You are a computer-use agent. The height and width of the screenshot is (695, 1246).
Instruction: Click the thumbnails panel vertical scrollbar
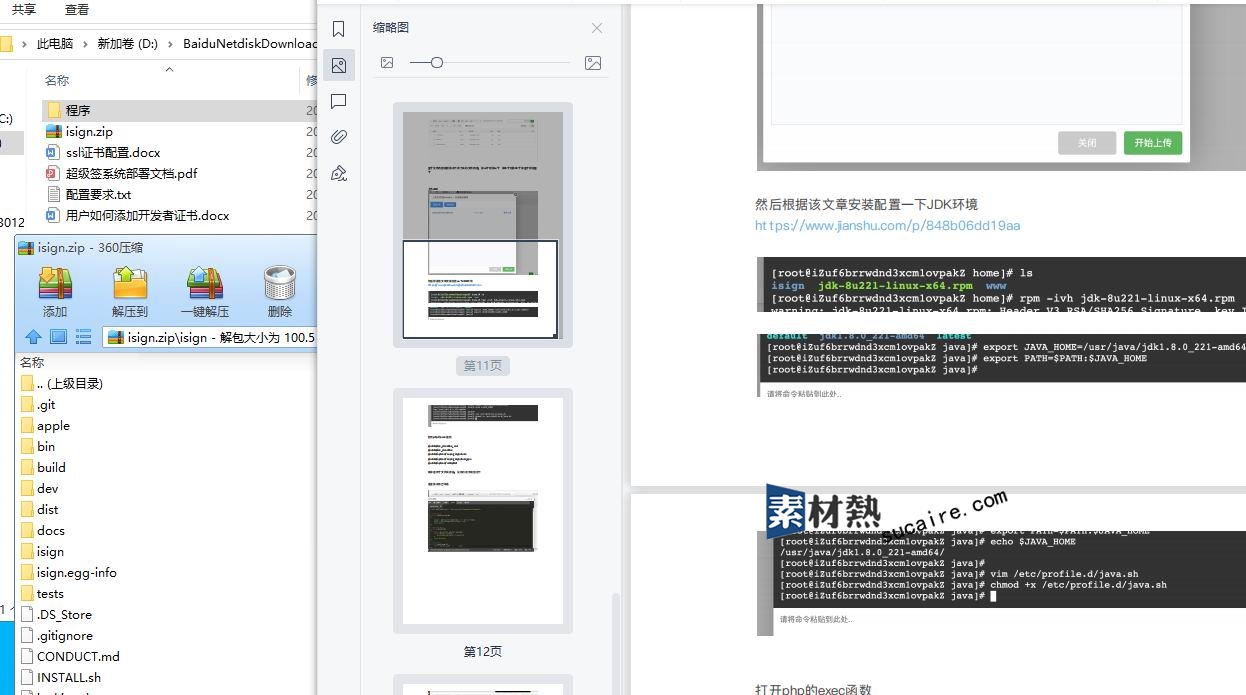point(616,644)
